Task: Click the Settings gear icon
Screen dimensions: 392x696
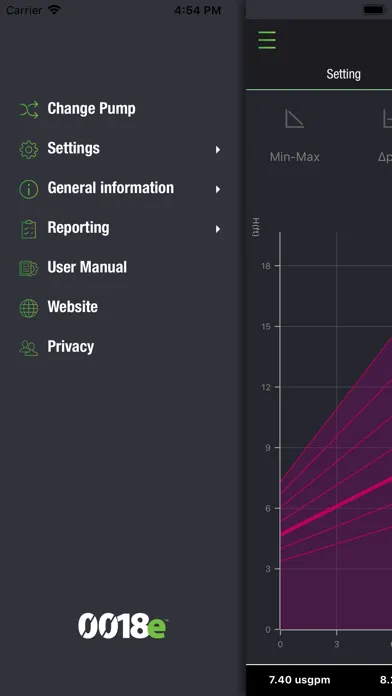Action: pyautogui.click(x=29, y=150)
